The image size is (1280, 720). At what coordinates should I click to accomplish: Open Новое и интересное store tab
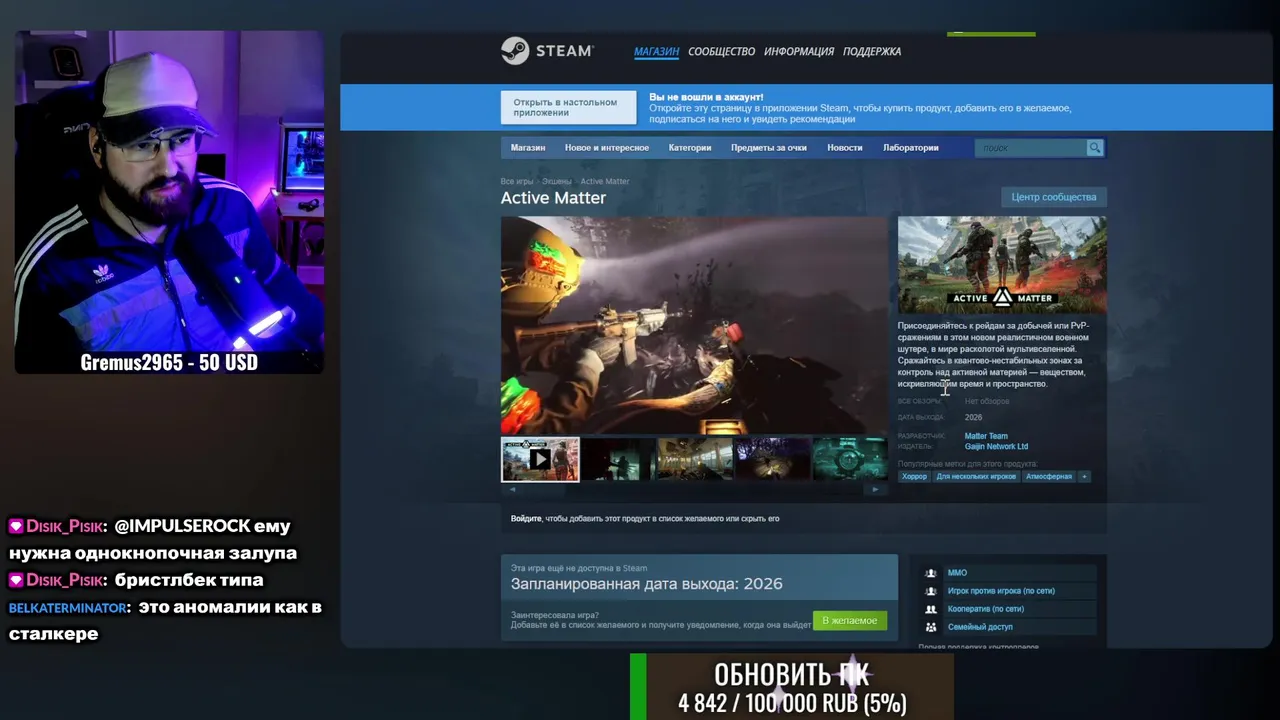(607, 148)
